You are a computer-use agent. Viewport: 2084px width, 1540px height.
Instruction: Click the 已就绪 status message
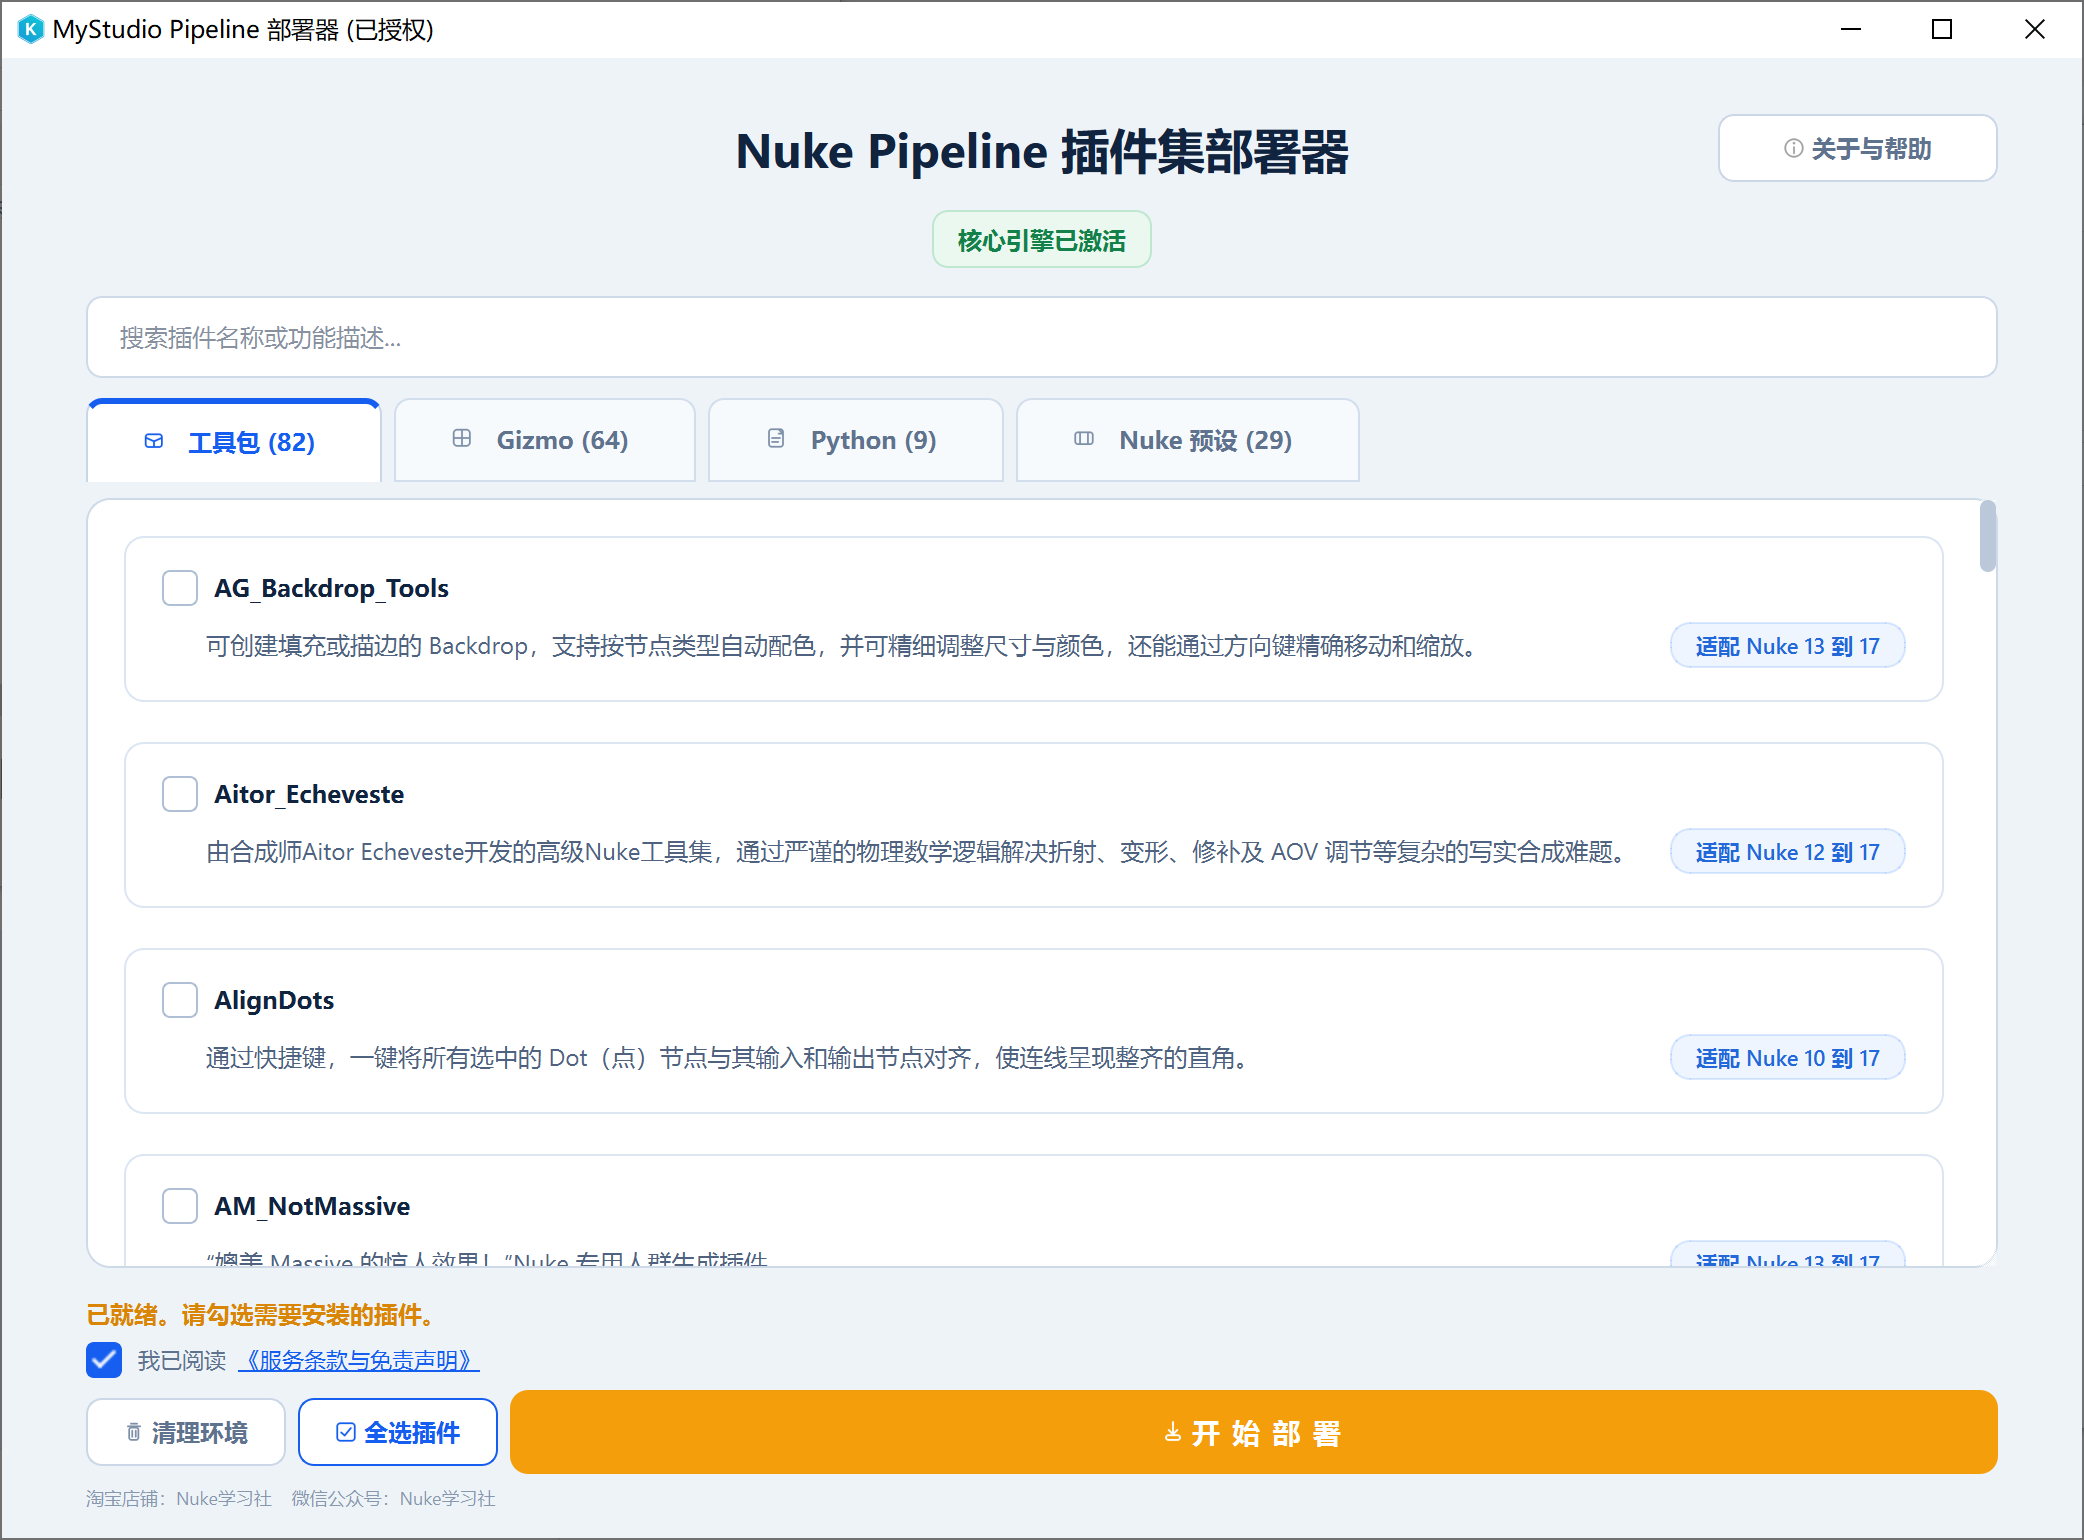tap(263, 1315)
